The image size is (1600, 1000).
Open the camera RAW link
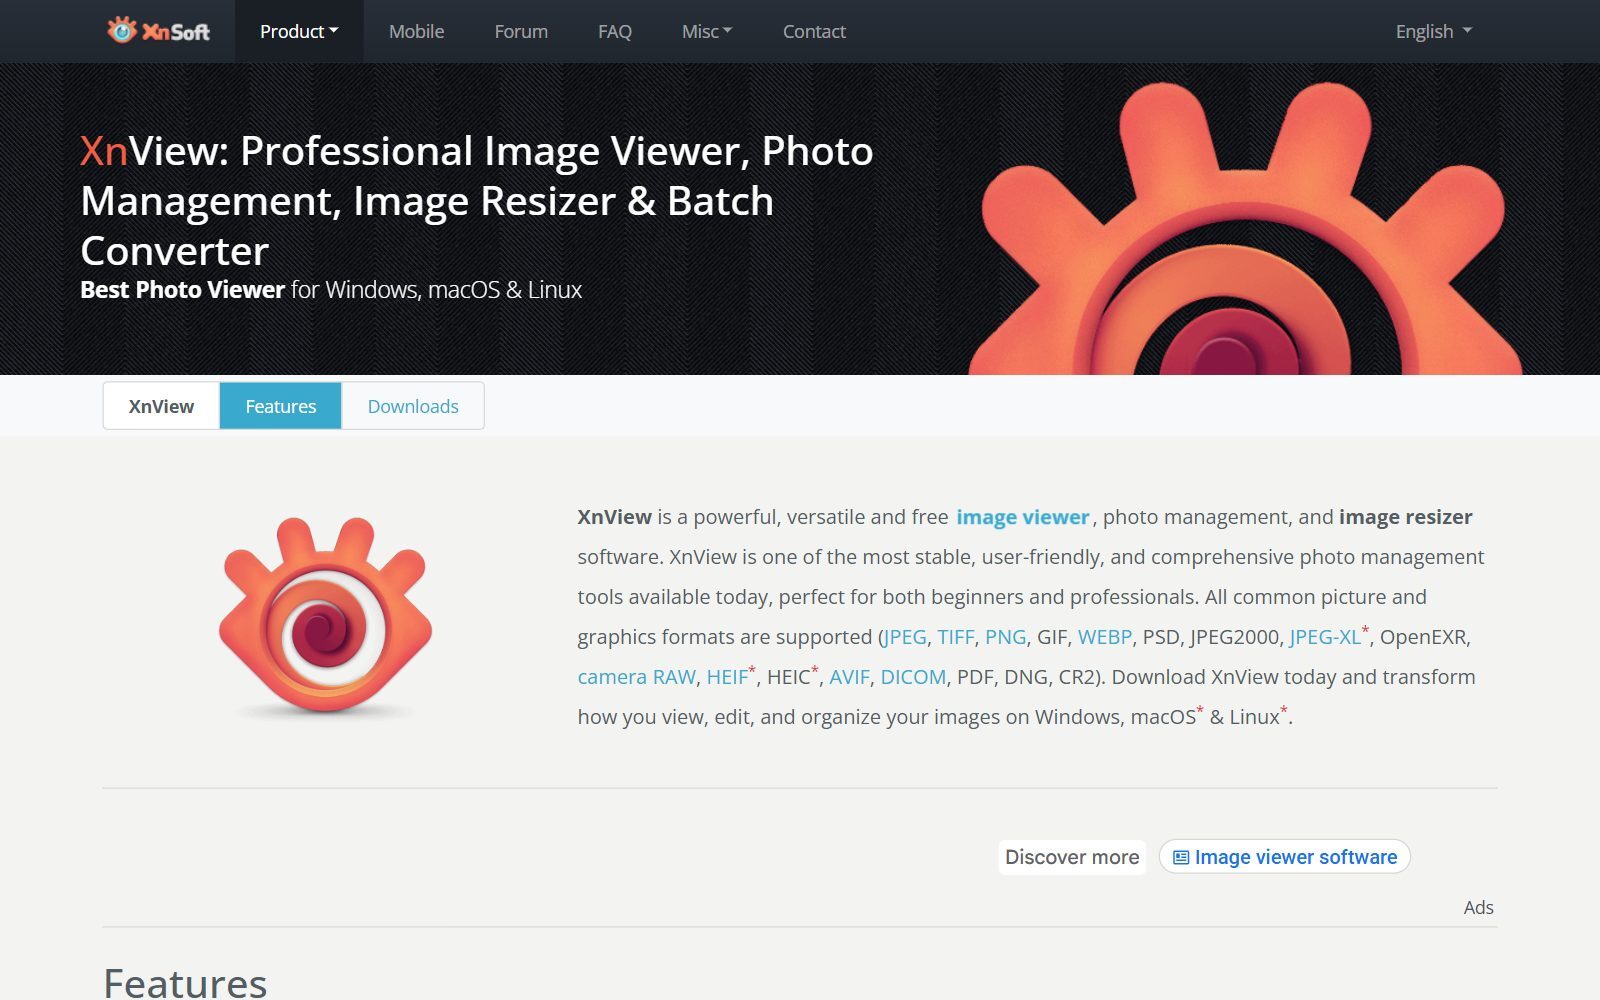[636, 677]
